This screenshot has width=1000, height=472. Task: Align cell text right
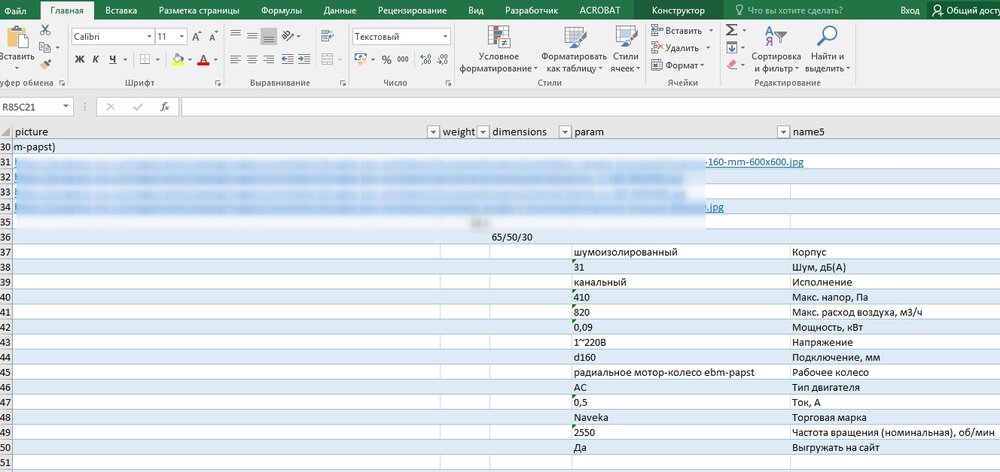[x=268, y=59]
